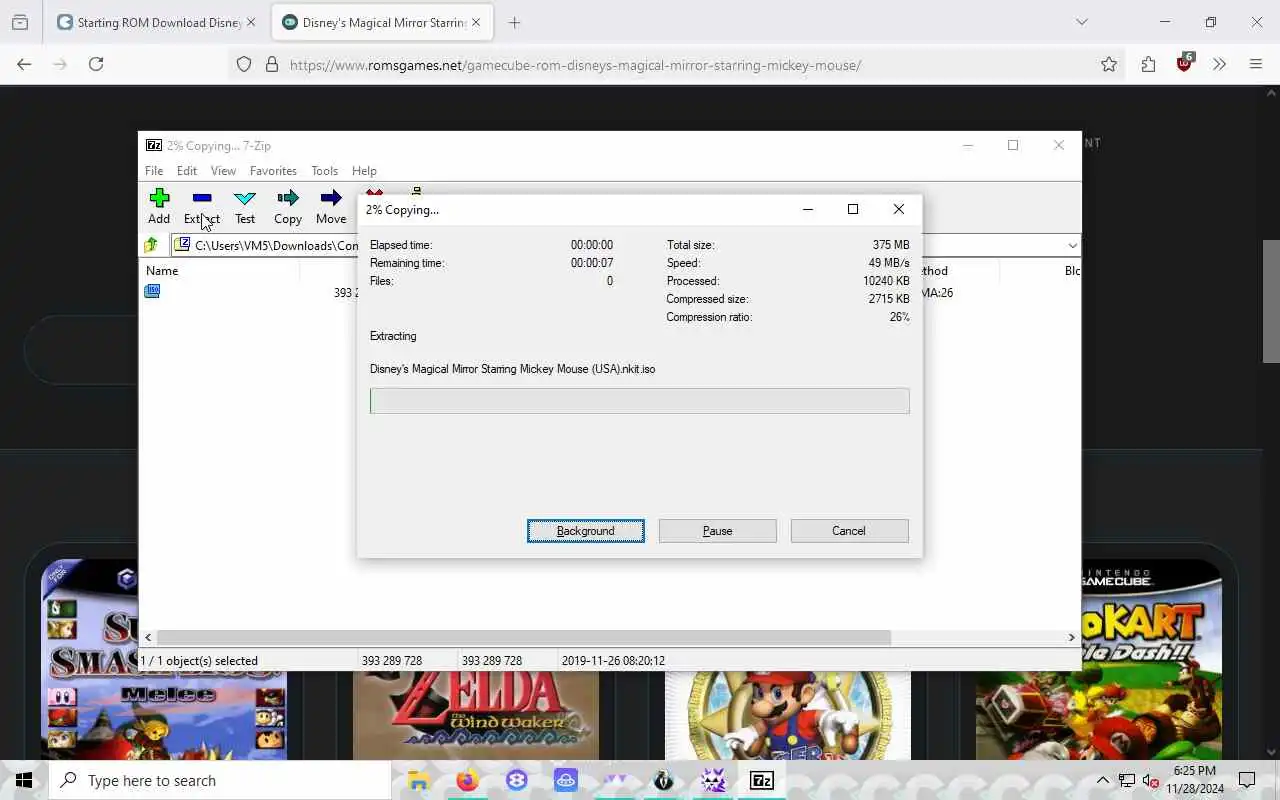View site tracking protection shield icon
The image size is (1280, 800).
[244, 64]
